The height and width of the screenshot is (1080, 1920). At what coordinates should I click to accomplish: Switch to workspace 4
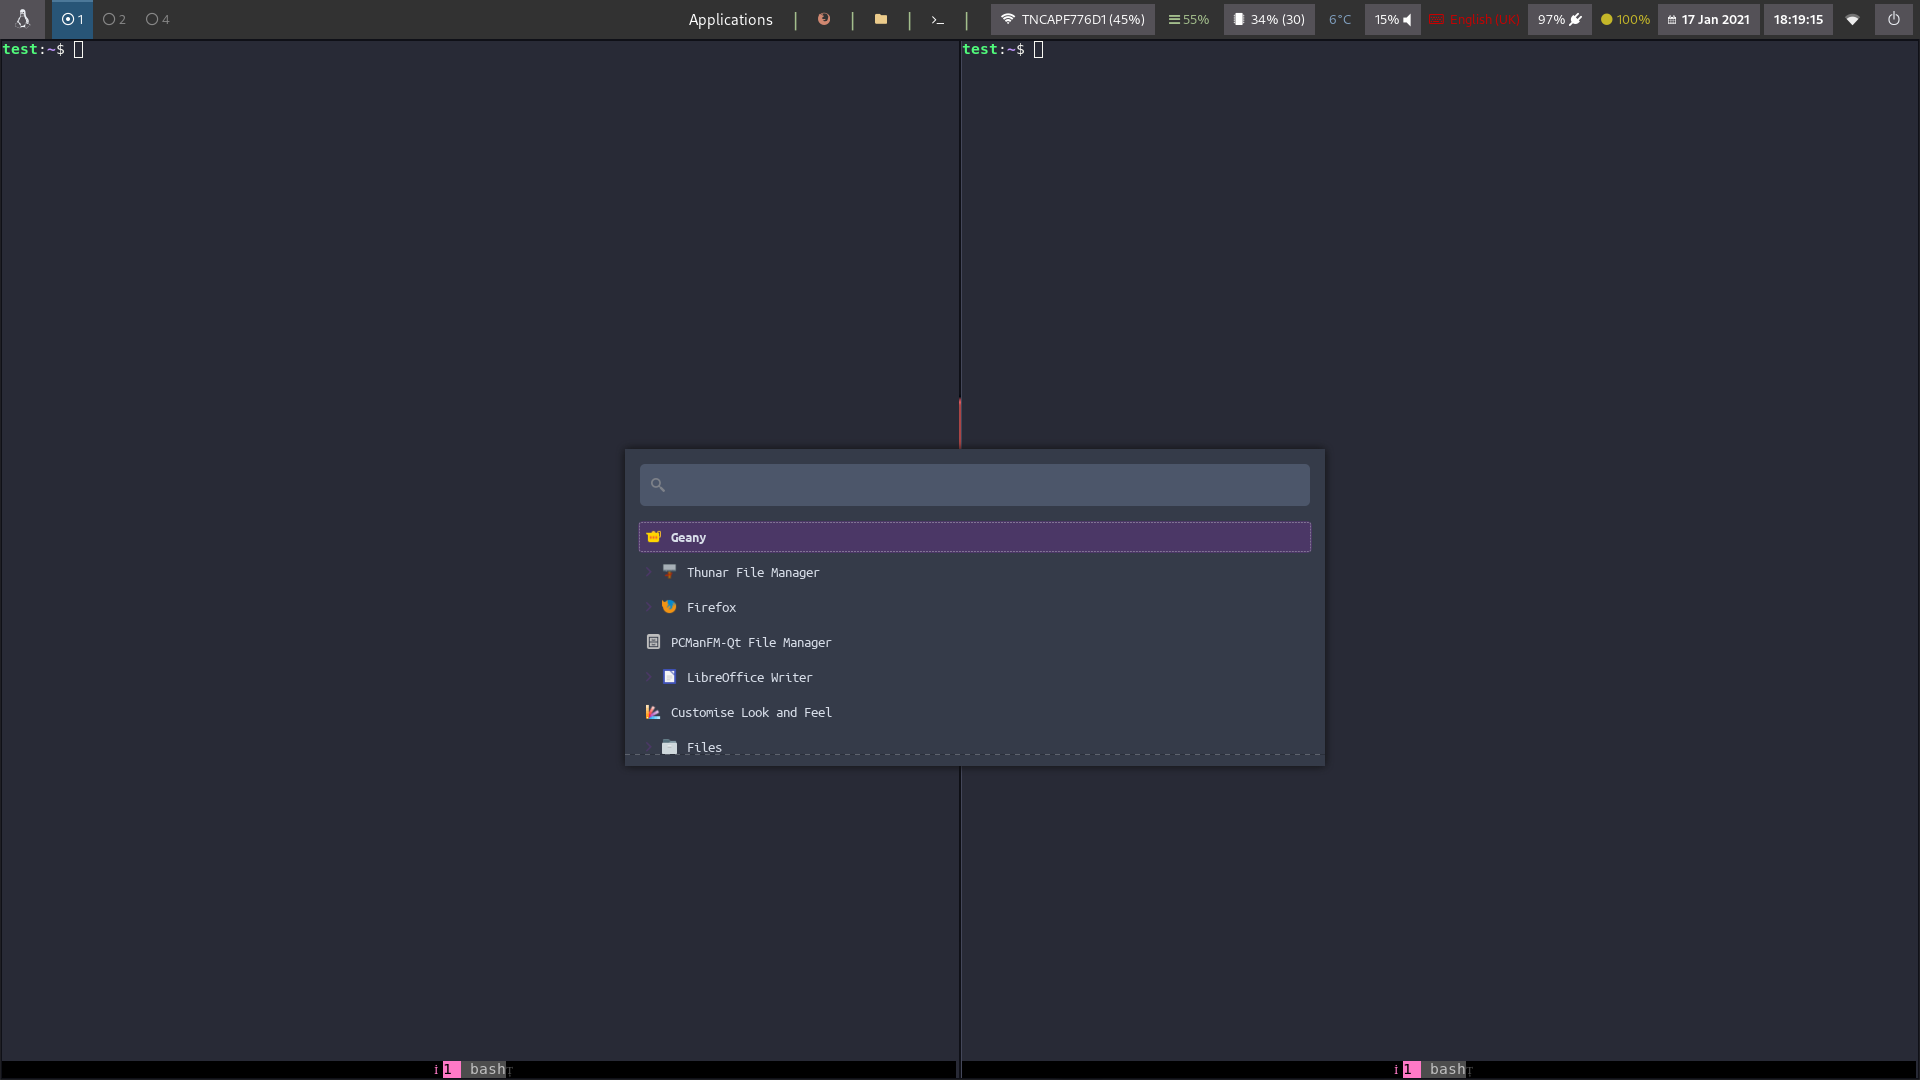coord(157,19)
